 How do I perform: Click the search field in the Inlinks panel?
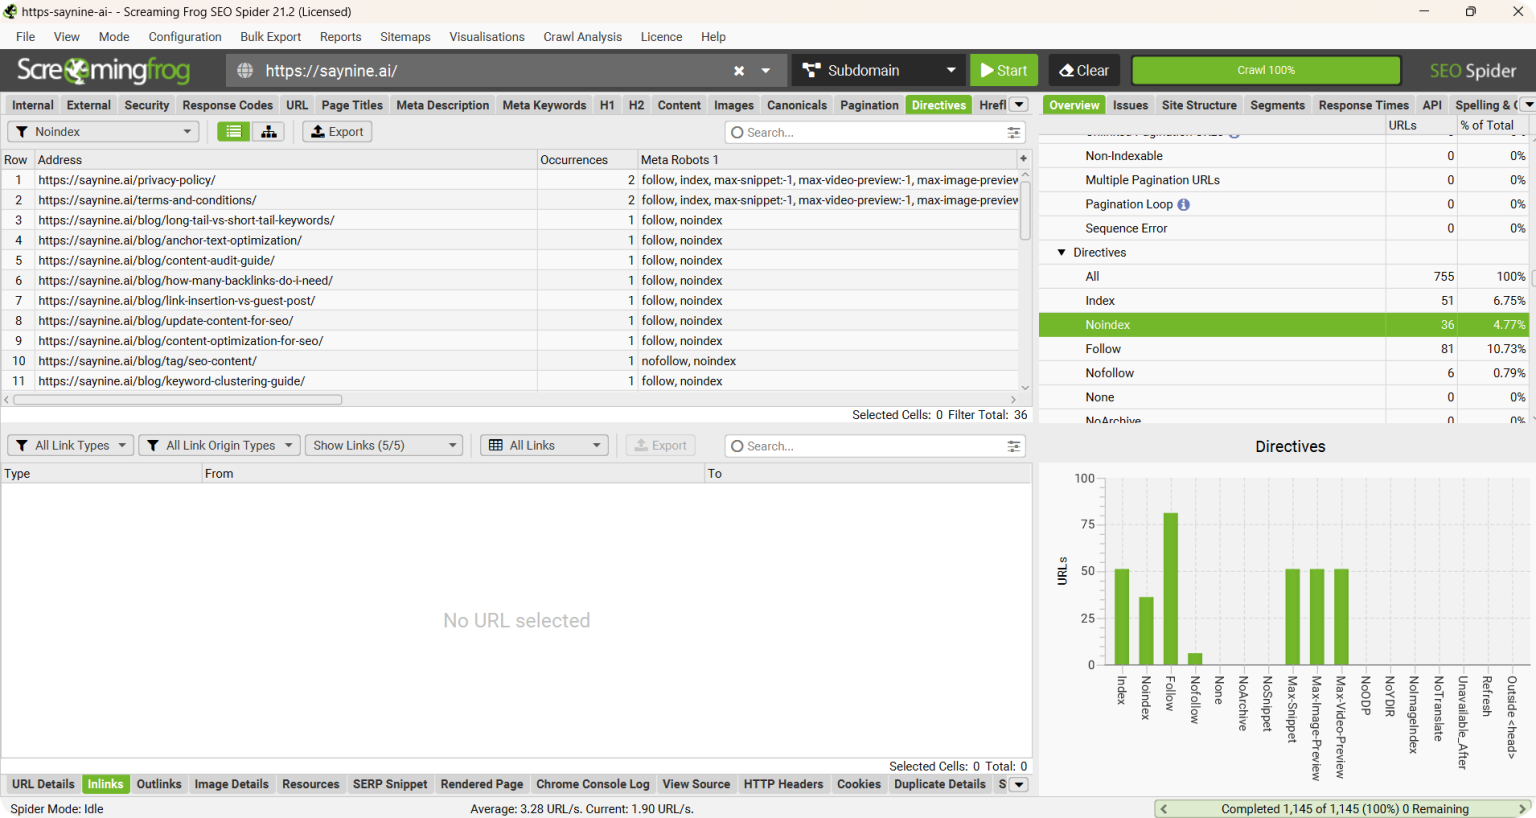tap(866, 446)
